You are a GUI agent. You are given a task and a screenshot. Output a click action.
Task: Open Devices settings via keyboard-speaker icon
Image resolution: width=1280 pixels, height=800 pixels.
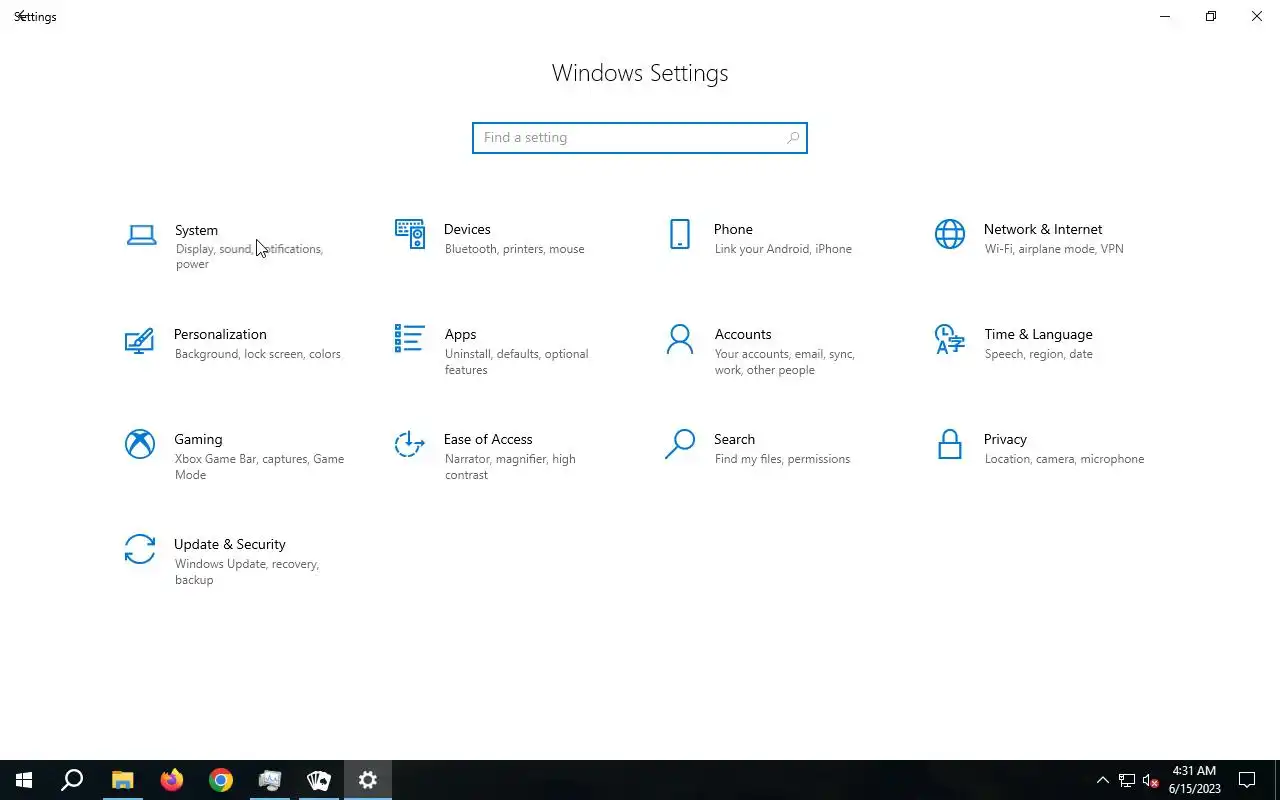coord(410,234)
